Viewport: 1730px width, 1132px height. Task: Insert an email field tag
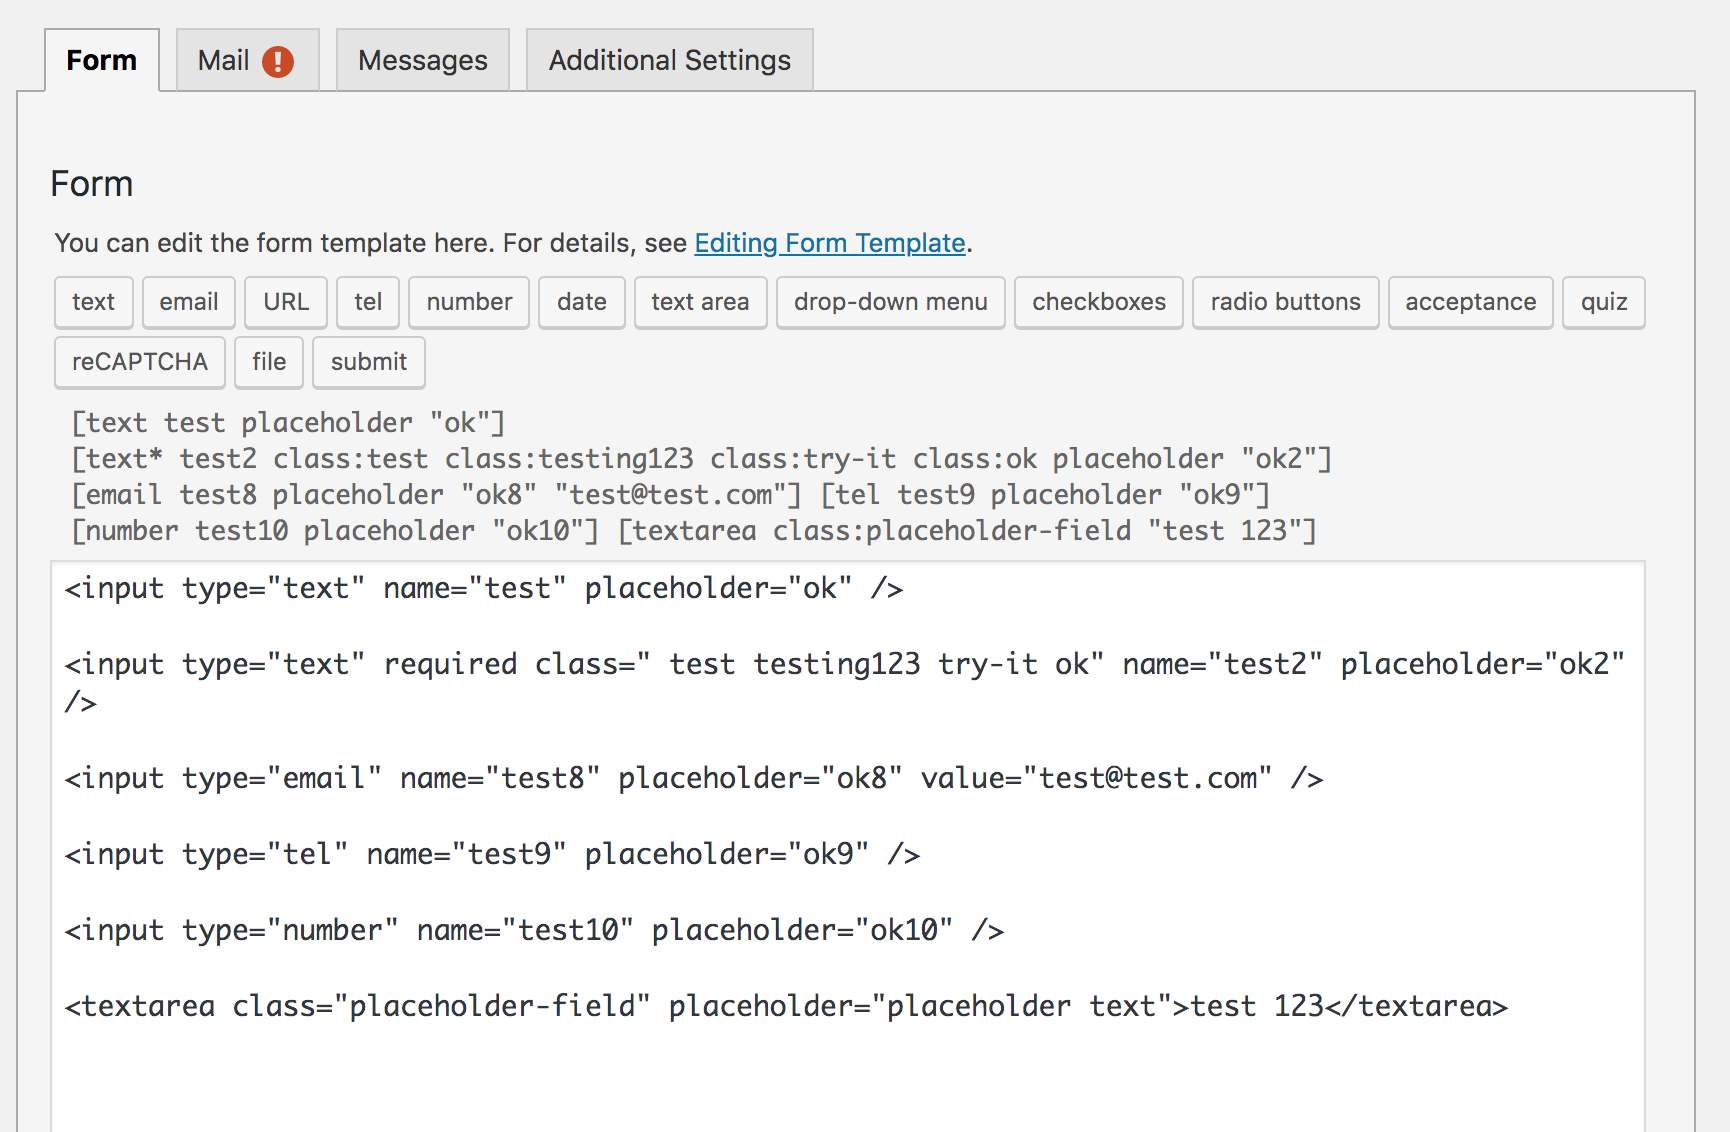[x=189, y=302]
